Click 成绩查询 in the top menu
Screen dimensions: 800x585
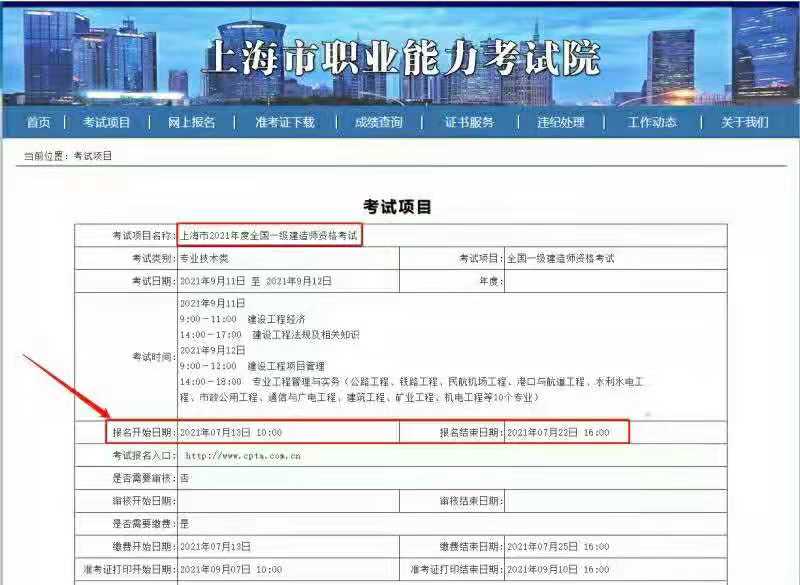pyautogui.click(x=379, y=122)
